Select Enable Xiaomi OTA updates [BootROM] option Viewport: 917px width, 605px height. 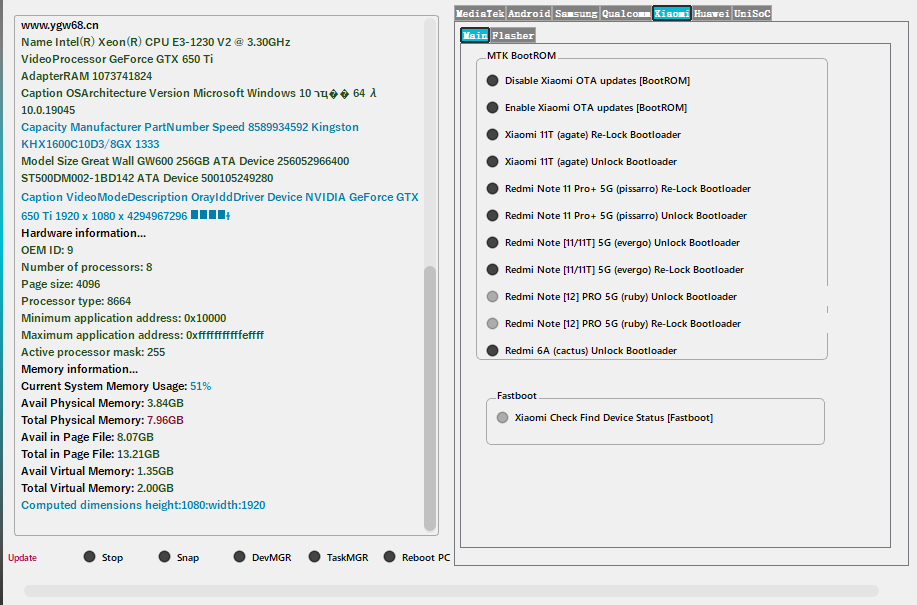point(587,108)
